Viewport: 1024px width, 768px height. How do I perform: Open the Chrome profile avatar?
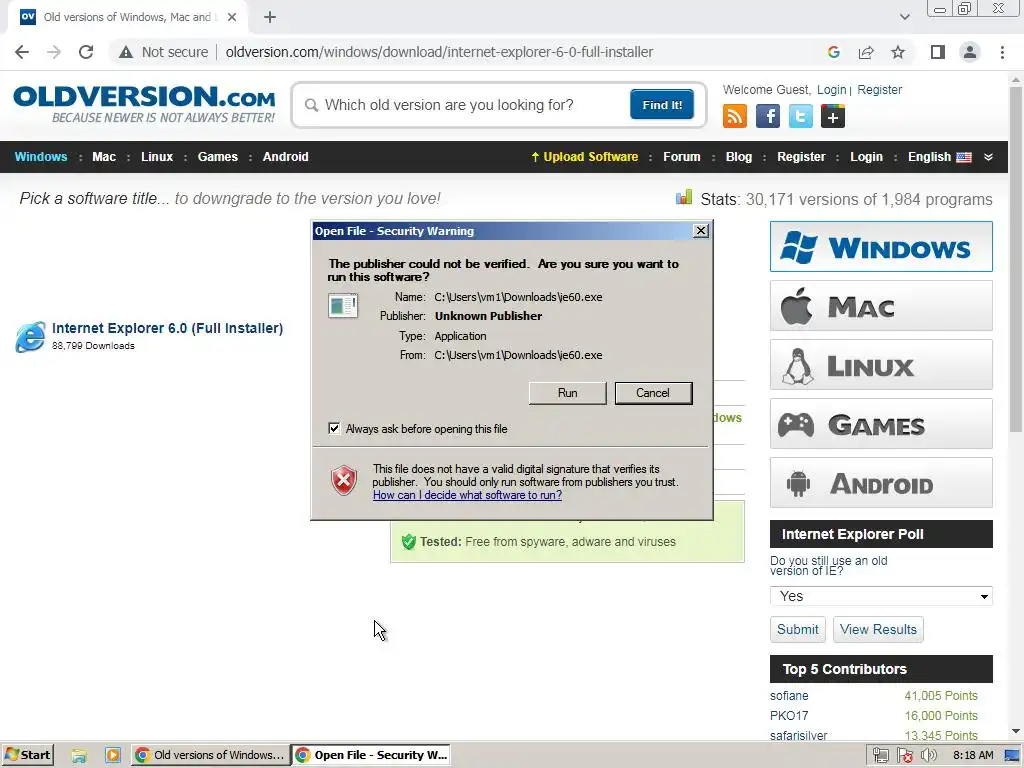click(970, 52)
